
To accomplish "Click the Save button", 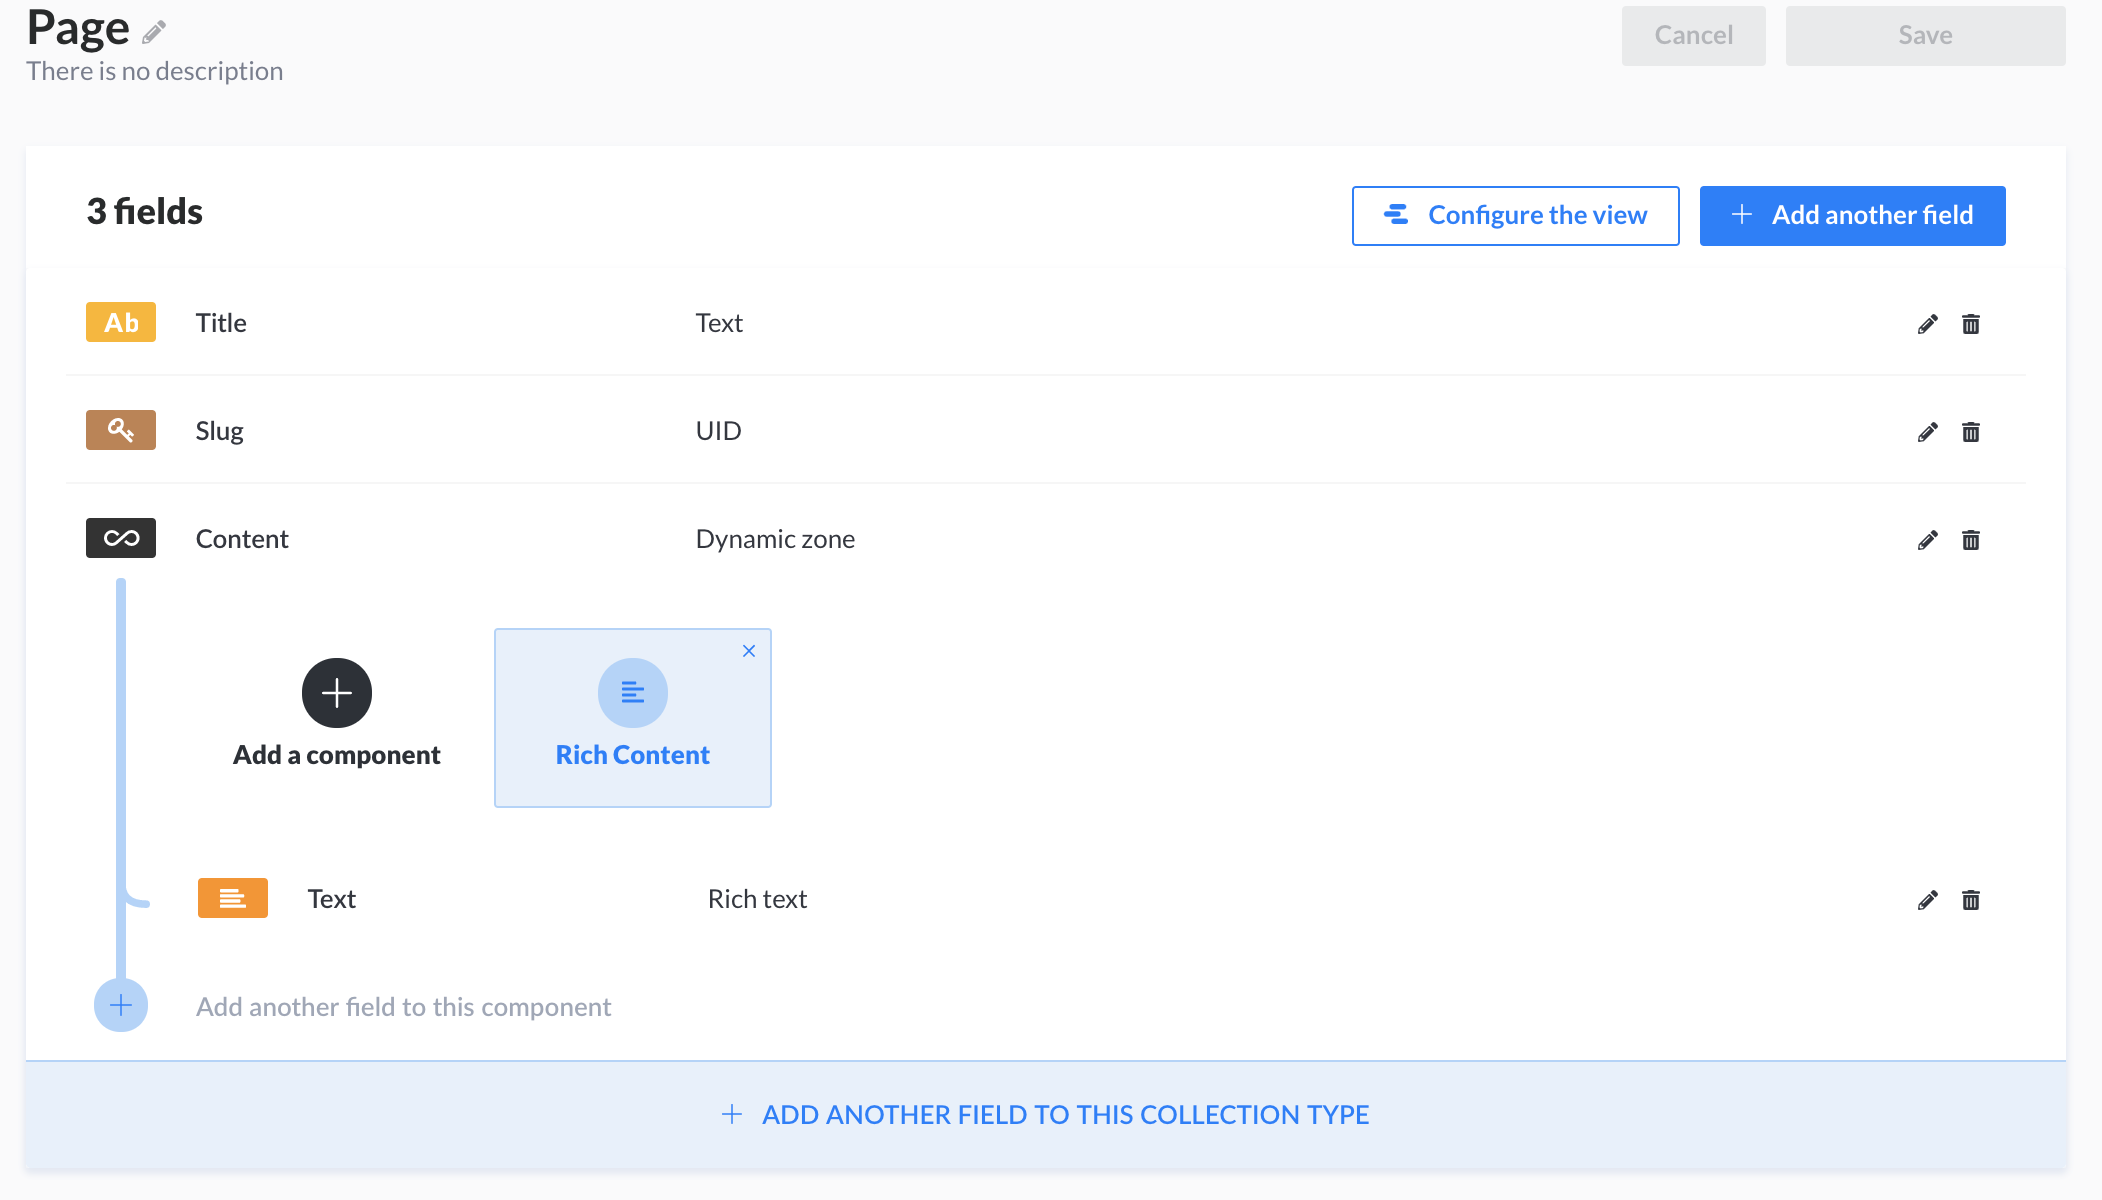I will pyautogui.click(x=1925, y=36).
